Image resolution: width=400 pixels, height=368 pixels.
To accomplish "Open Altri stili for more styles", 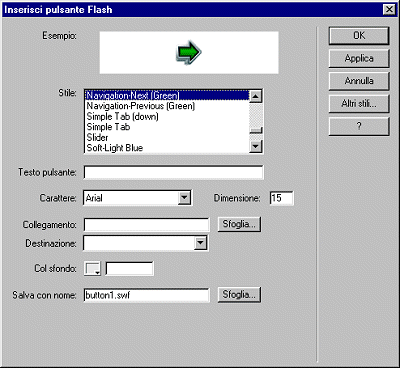I will click(359, 104).
